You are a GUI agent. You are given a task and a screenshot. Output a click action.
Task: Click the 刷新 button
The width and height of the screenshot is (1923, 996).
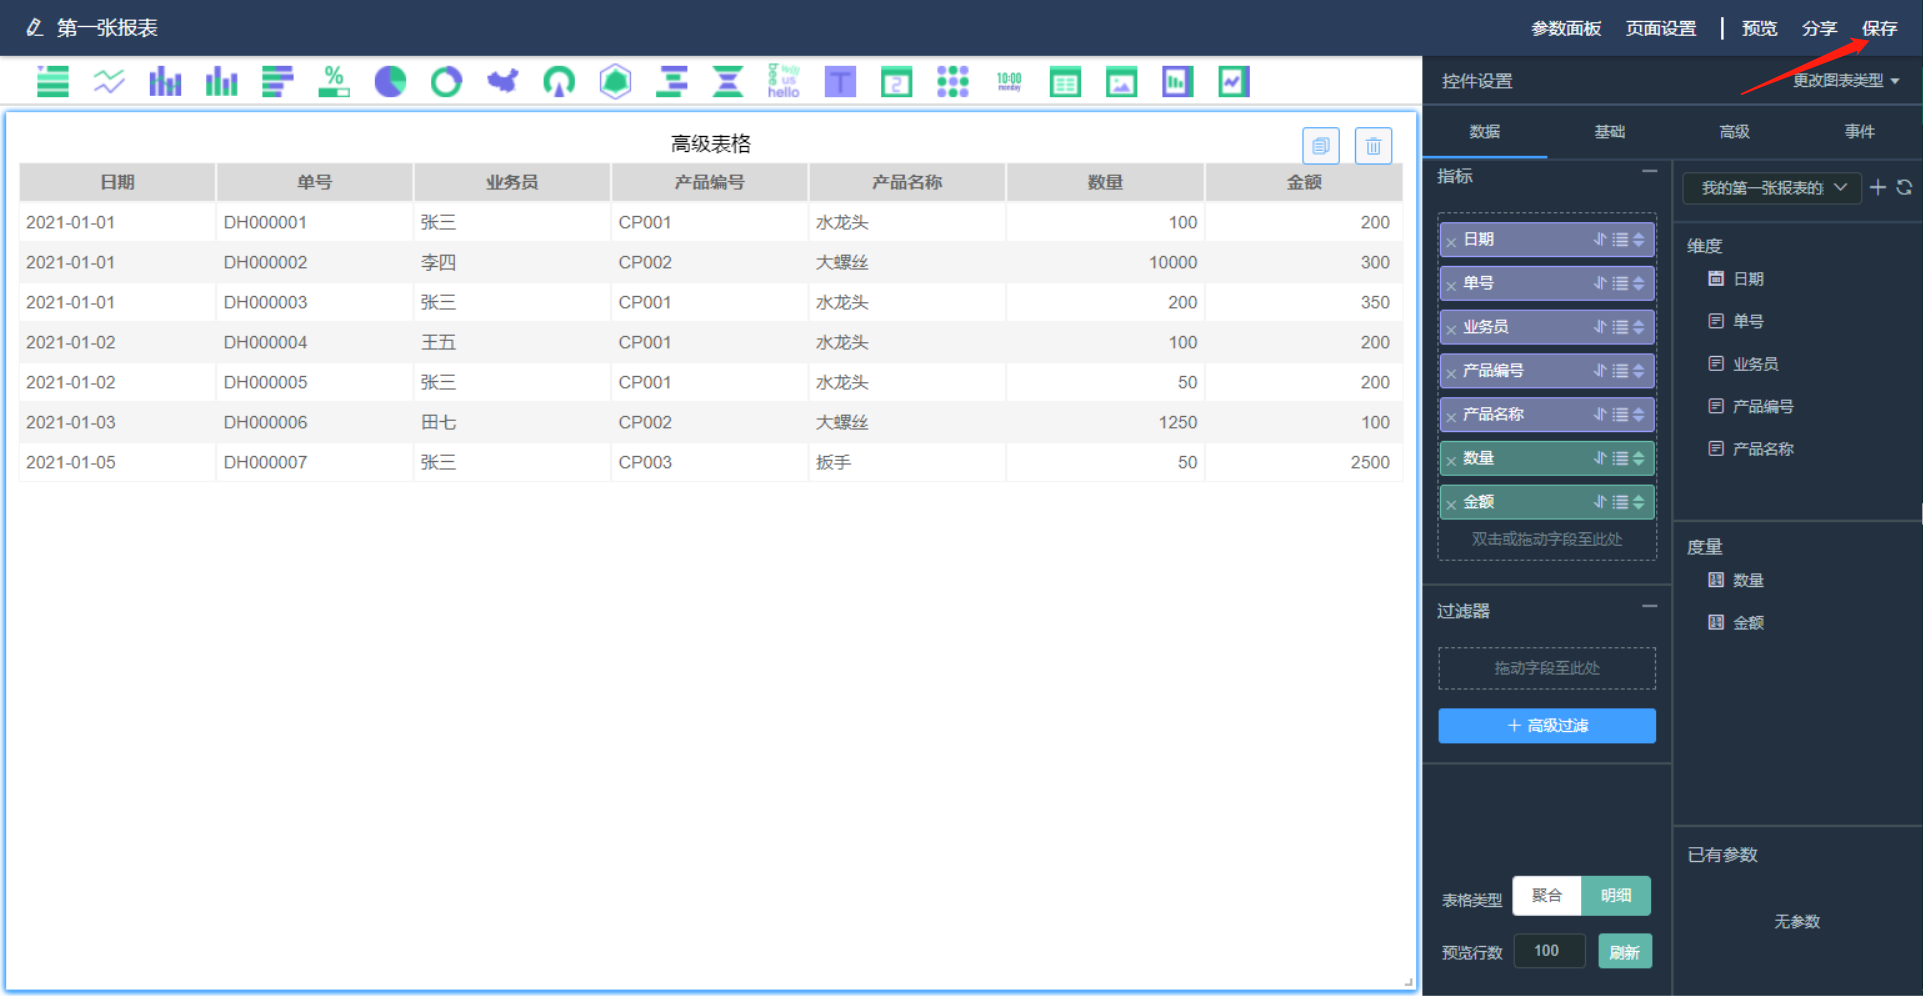click(x=1625, y=952)
